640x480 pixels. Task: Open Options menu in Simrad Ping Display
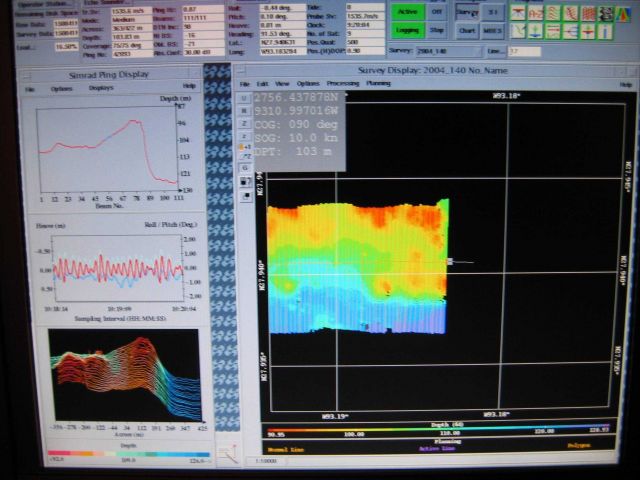62,89
